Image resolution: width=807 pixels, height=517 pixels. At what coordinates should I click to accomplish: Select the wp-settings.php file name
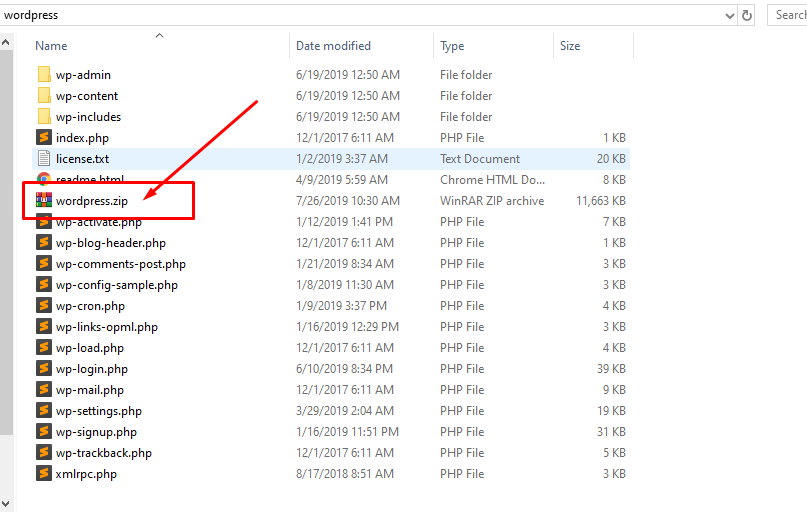coord(99,411)
